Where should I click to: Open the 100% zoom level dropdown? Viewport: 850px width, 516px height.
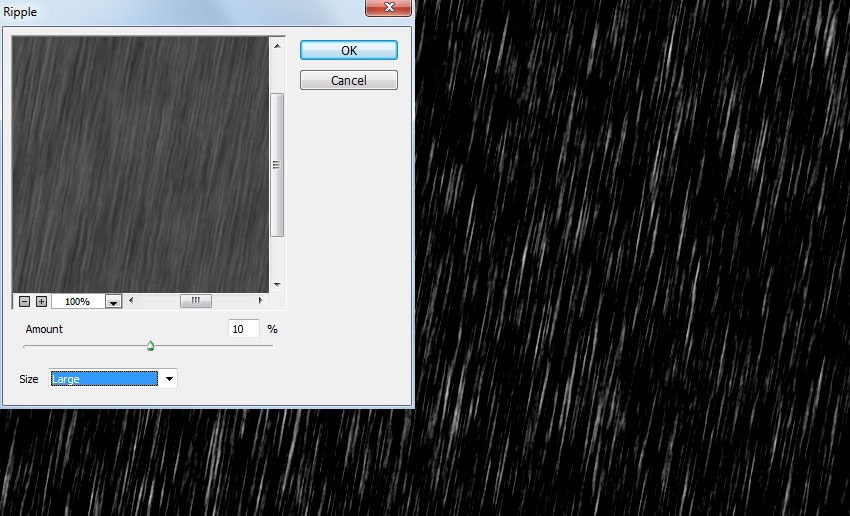coord(113,302)
